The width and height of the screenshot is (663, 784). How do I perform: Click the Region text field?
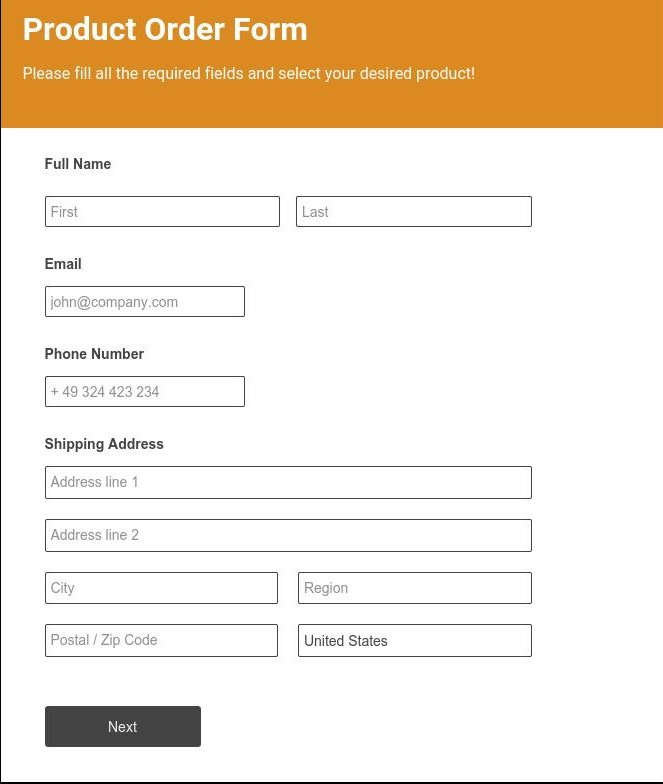414,588
